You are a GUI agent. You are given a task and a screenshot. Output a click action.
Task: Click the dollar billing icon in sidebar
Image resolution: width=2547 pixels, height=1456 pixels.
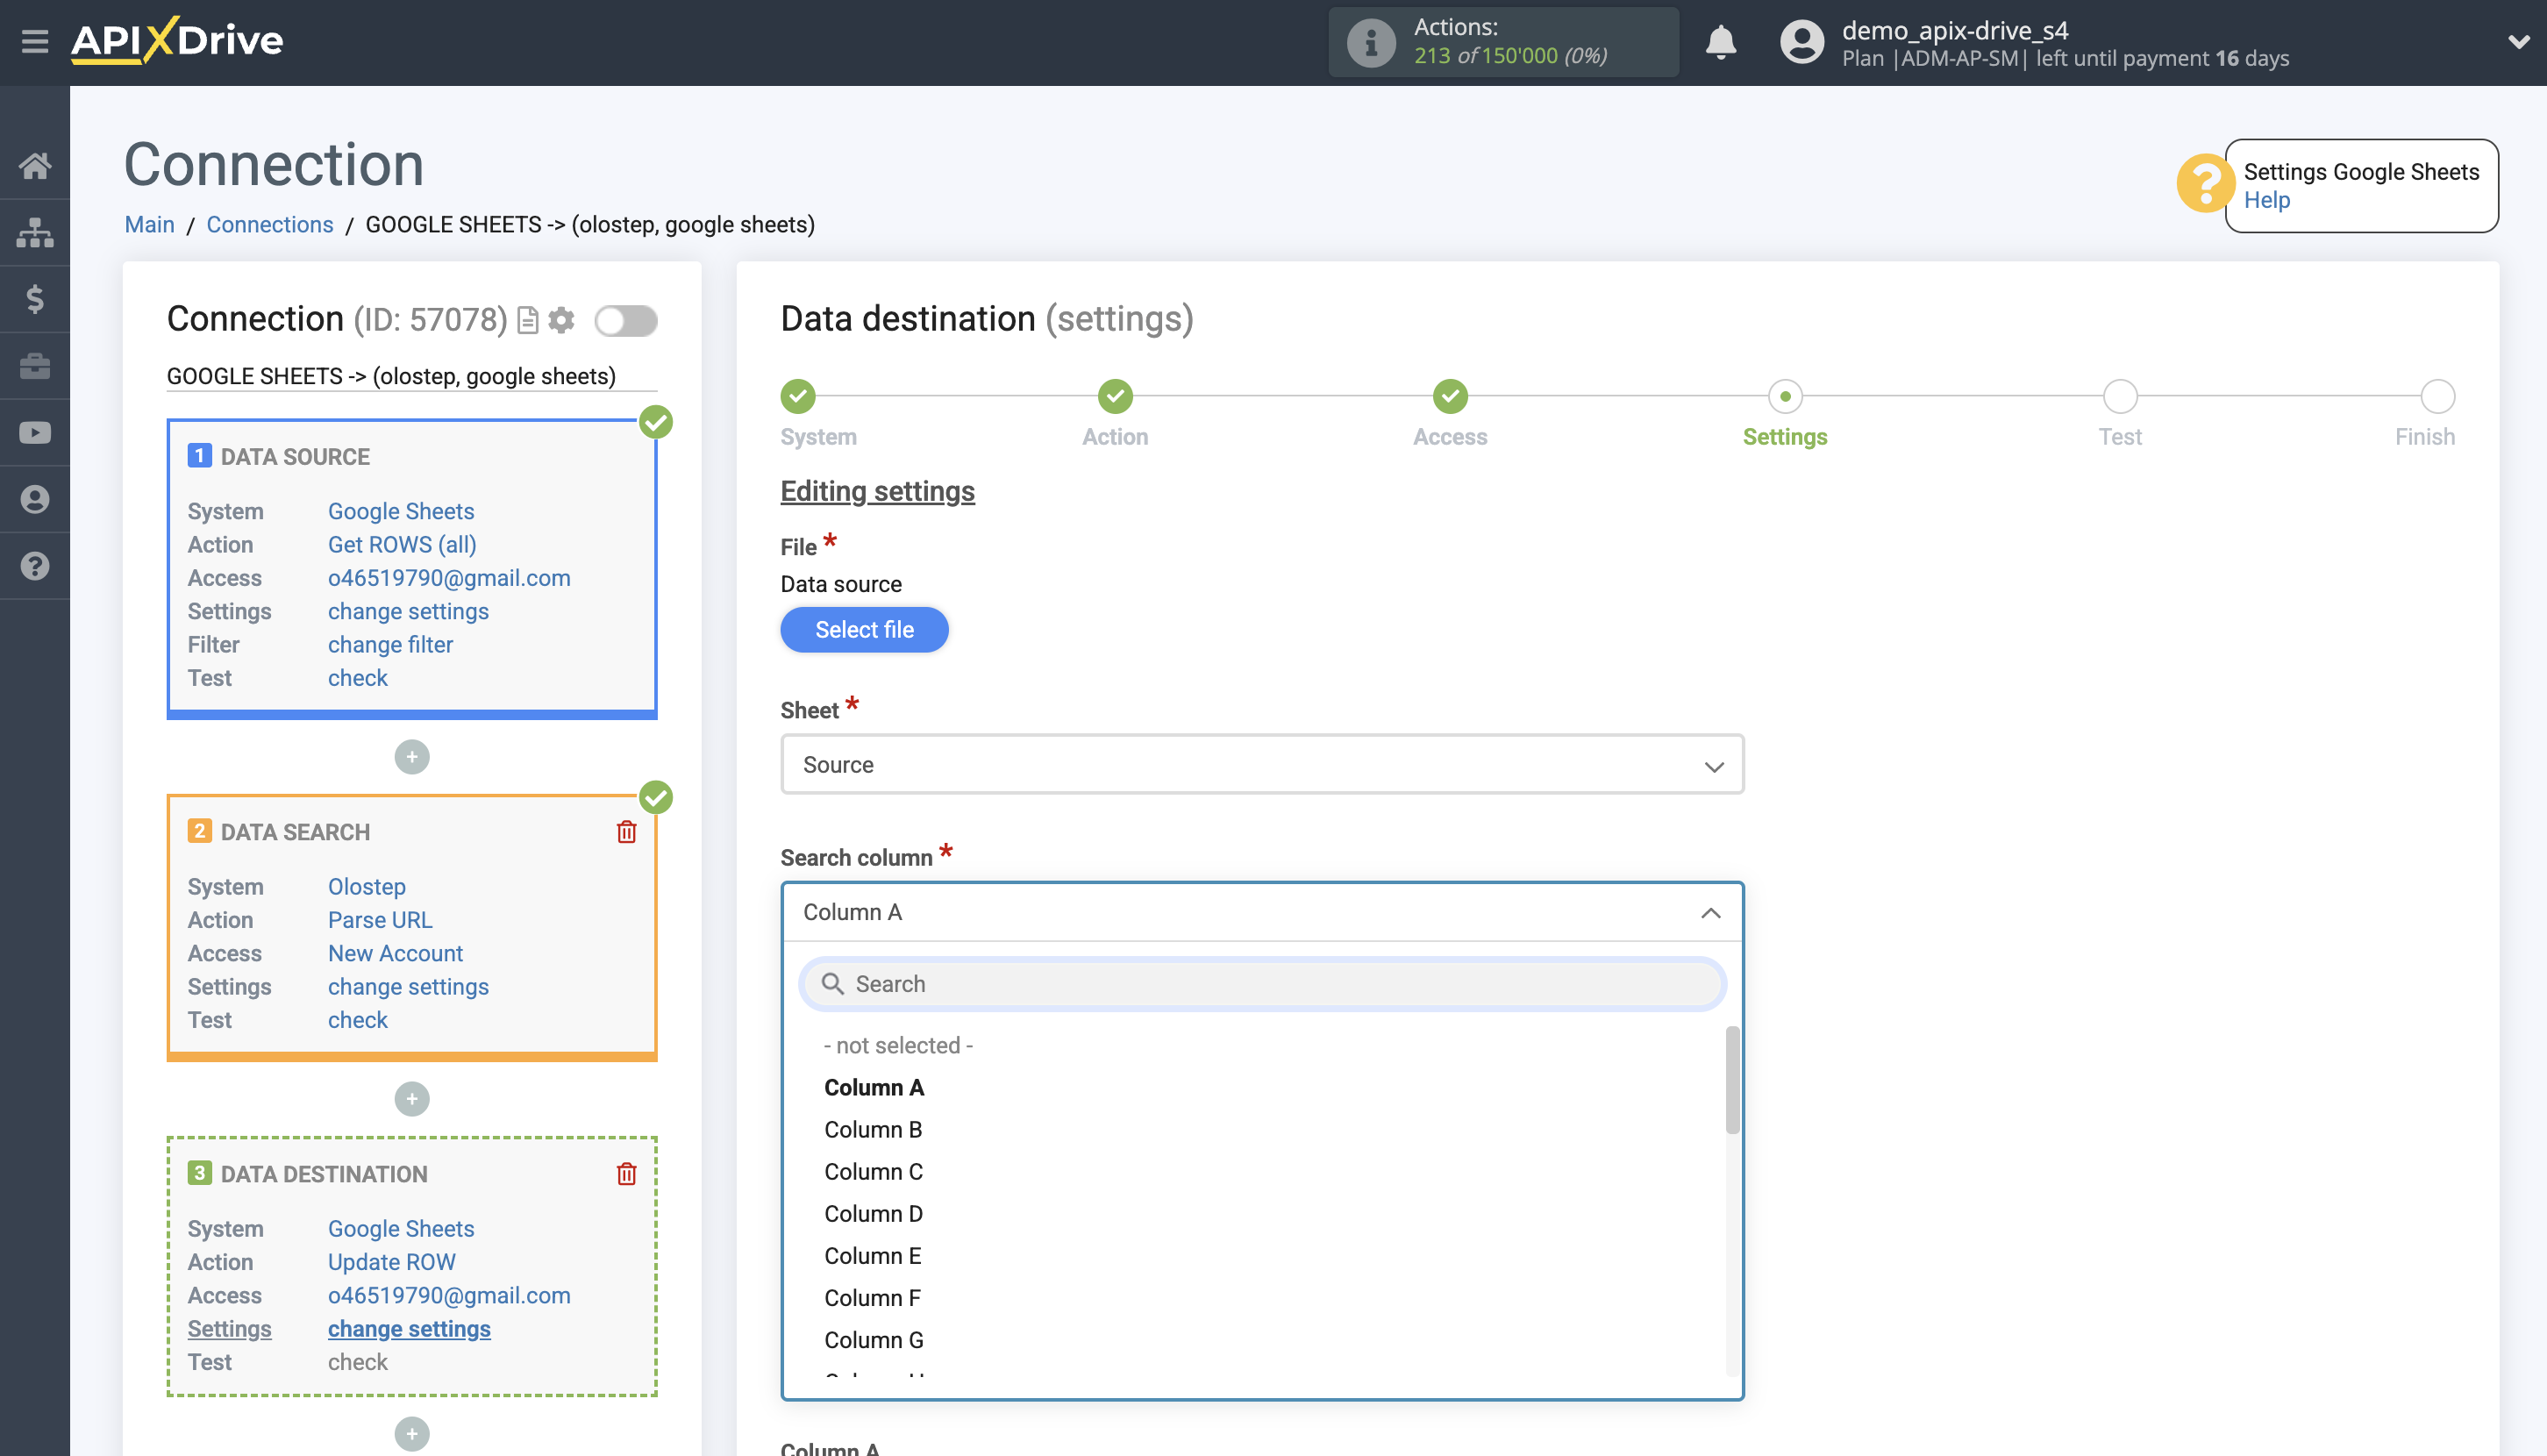[35, 299]
